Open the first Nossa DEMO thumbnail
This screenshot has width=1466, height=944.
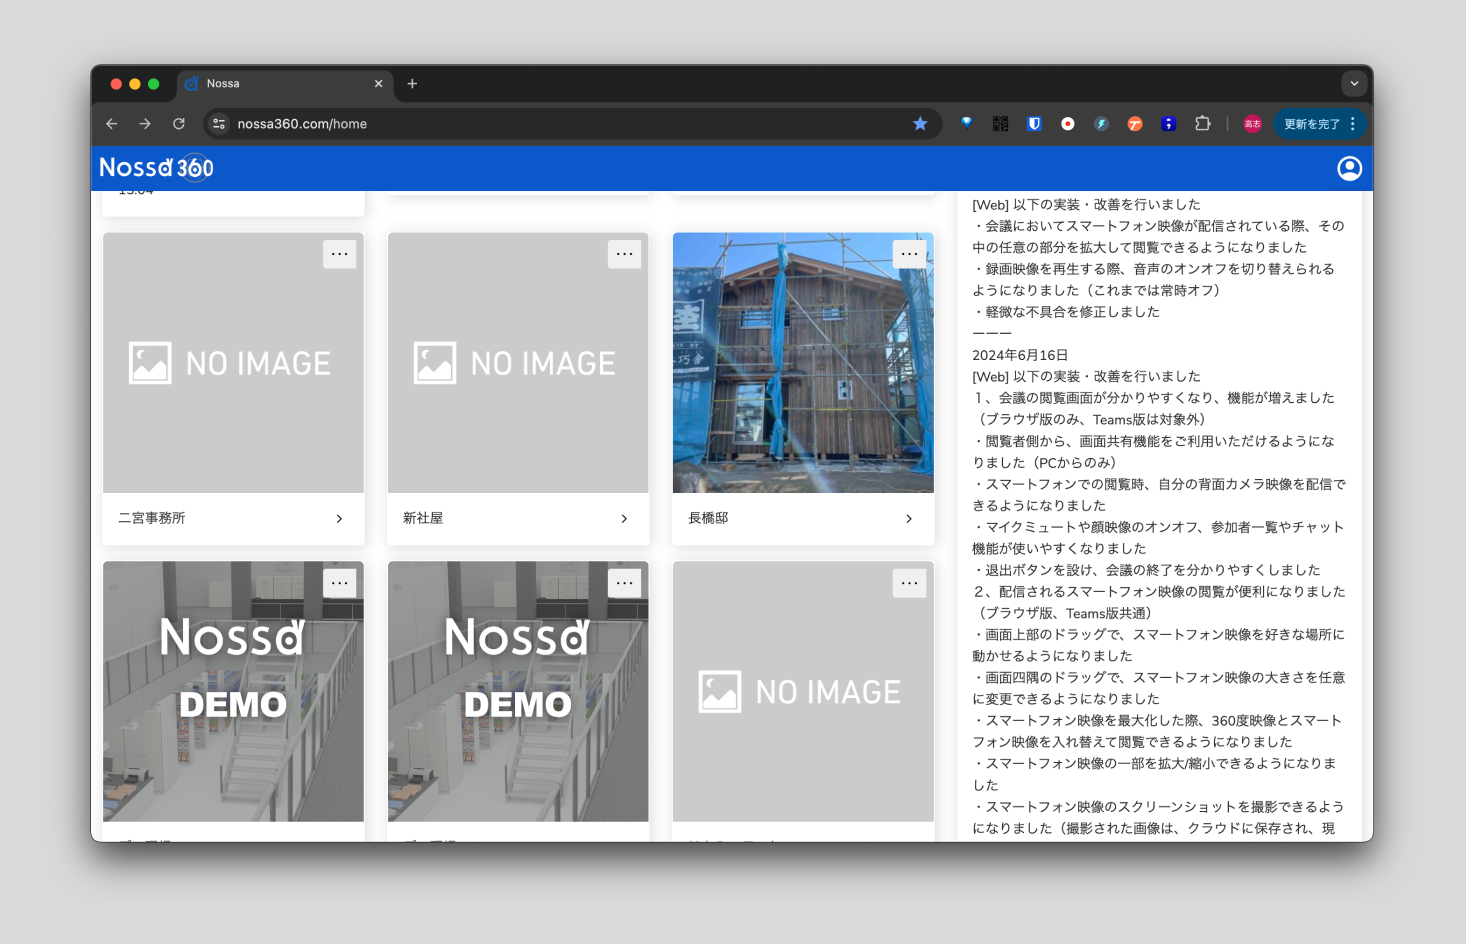click(233, 691)
